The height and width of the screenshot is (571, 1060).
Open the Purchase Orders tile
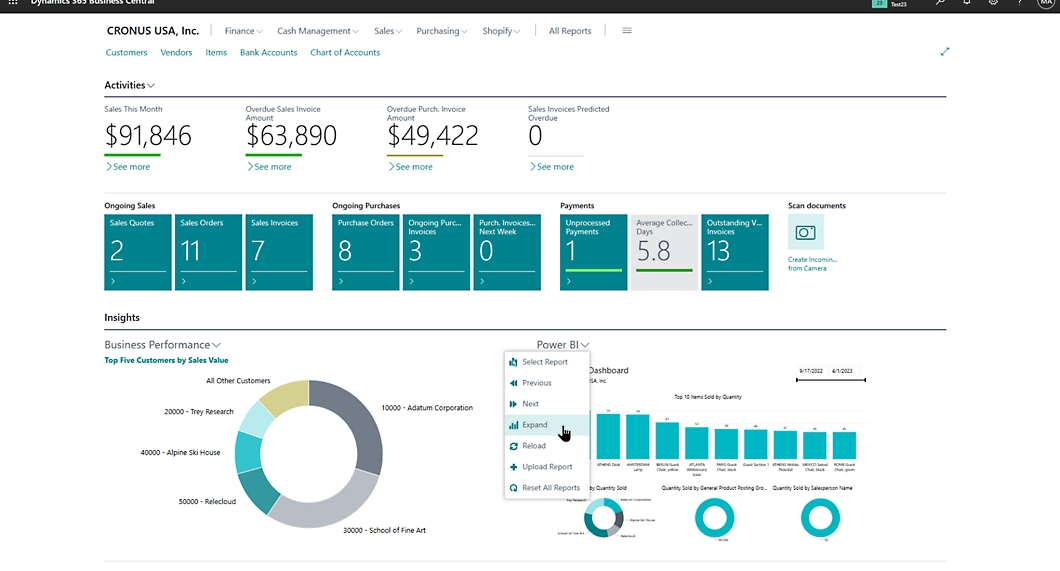coord(366,252)
